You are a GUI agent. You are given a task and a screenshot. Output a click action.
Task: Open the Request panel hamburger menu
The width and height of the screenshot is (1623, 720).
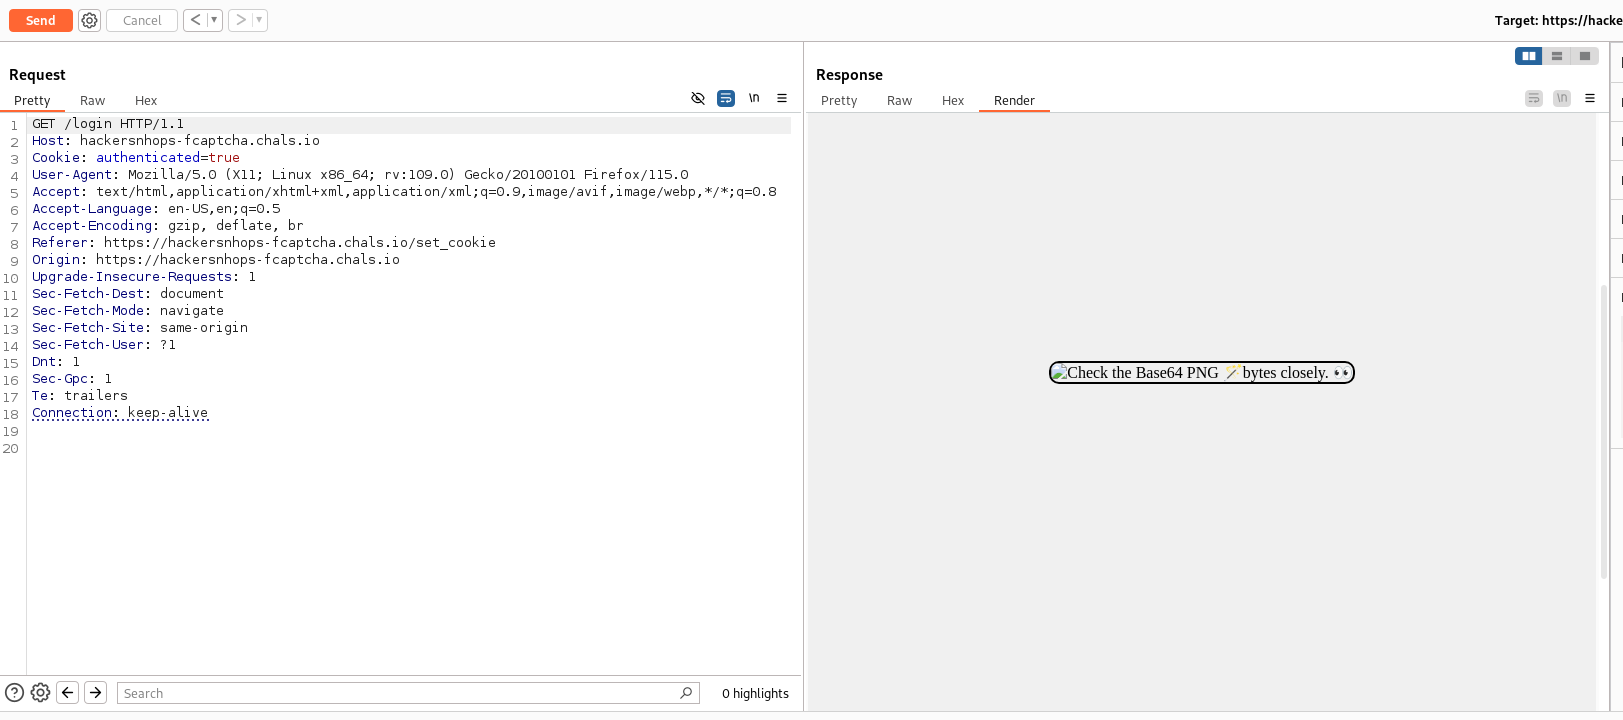782,98
